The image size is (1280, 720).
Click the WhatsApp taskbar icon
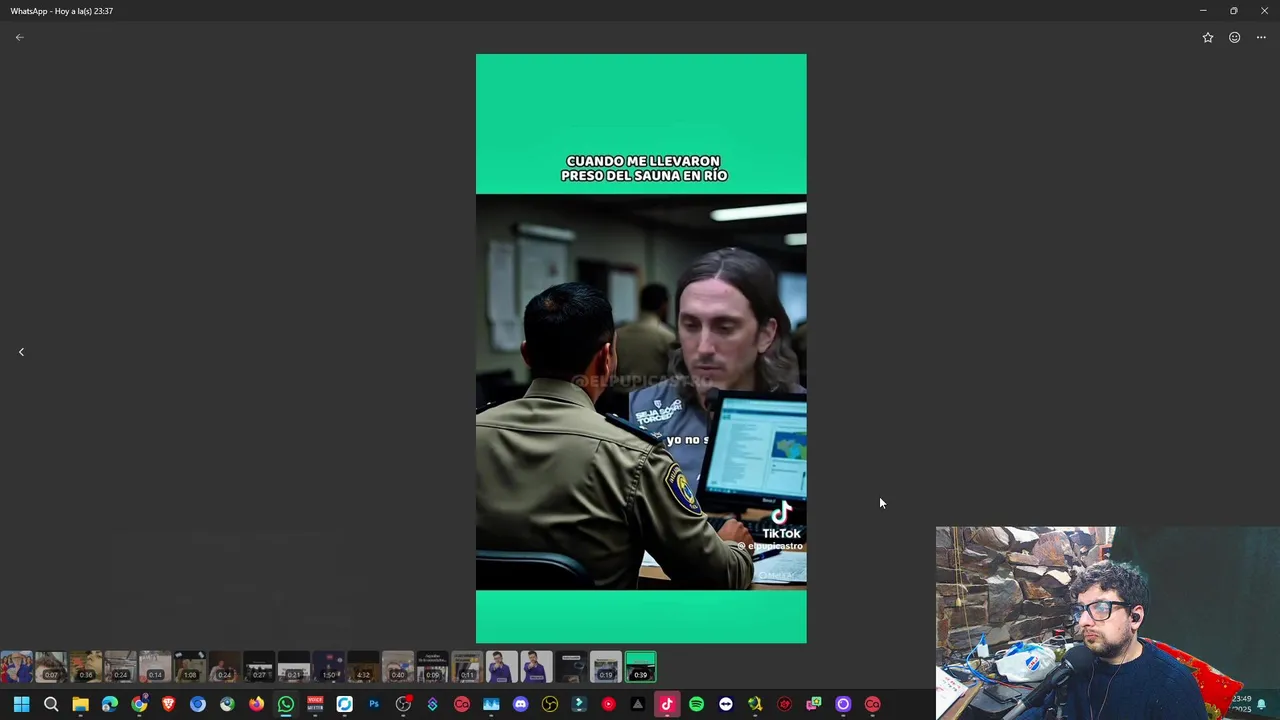(x=286, y=704)
